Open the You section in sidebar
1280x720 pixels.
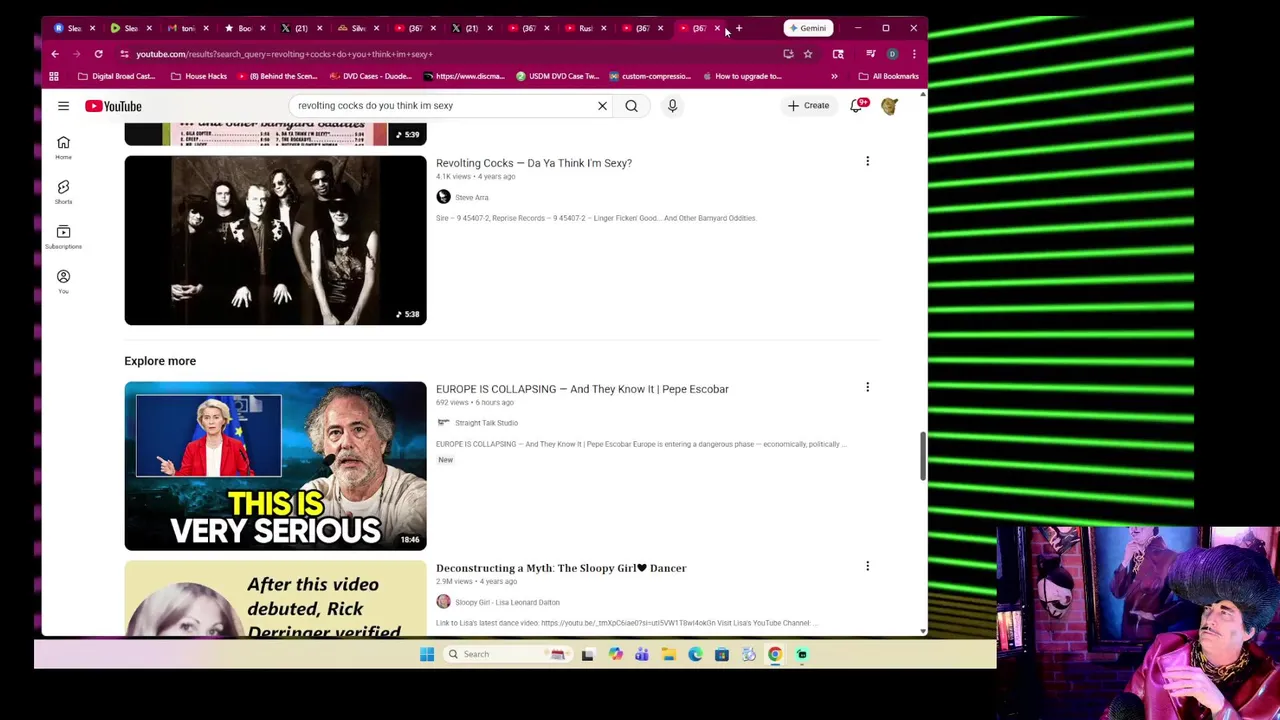click(x=63, y=281)
